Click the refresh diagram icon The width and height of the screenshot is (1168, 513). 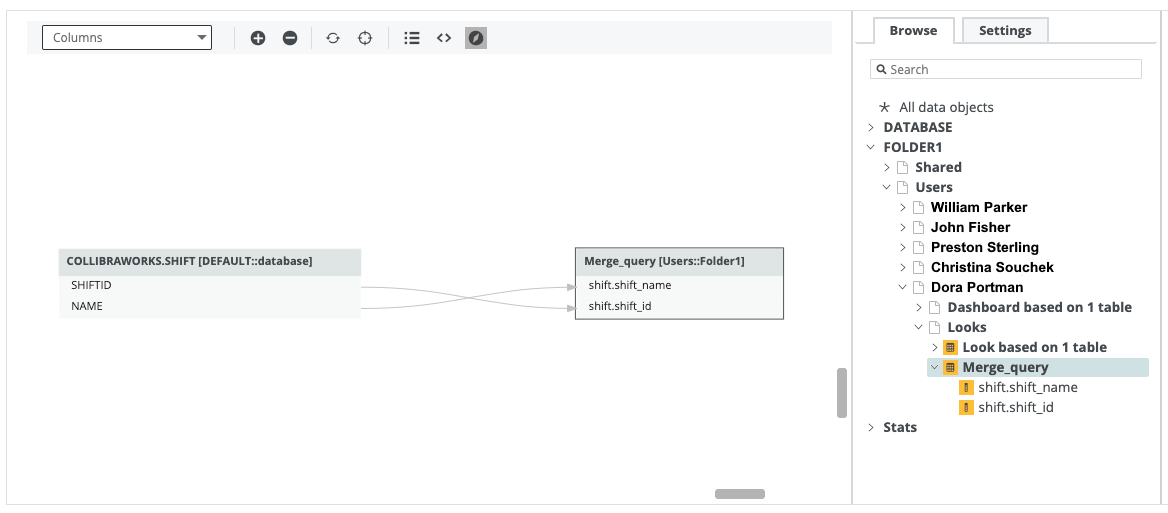[333, 38]
